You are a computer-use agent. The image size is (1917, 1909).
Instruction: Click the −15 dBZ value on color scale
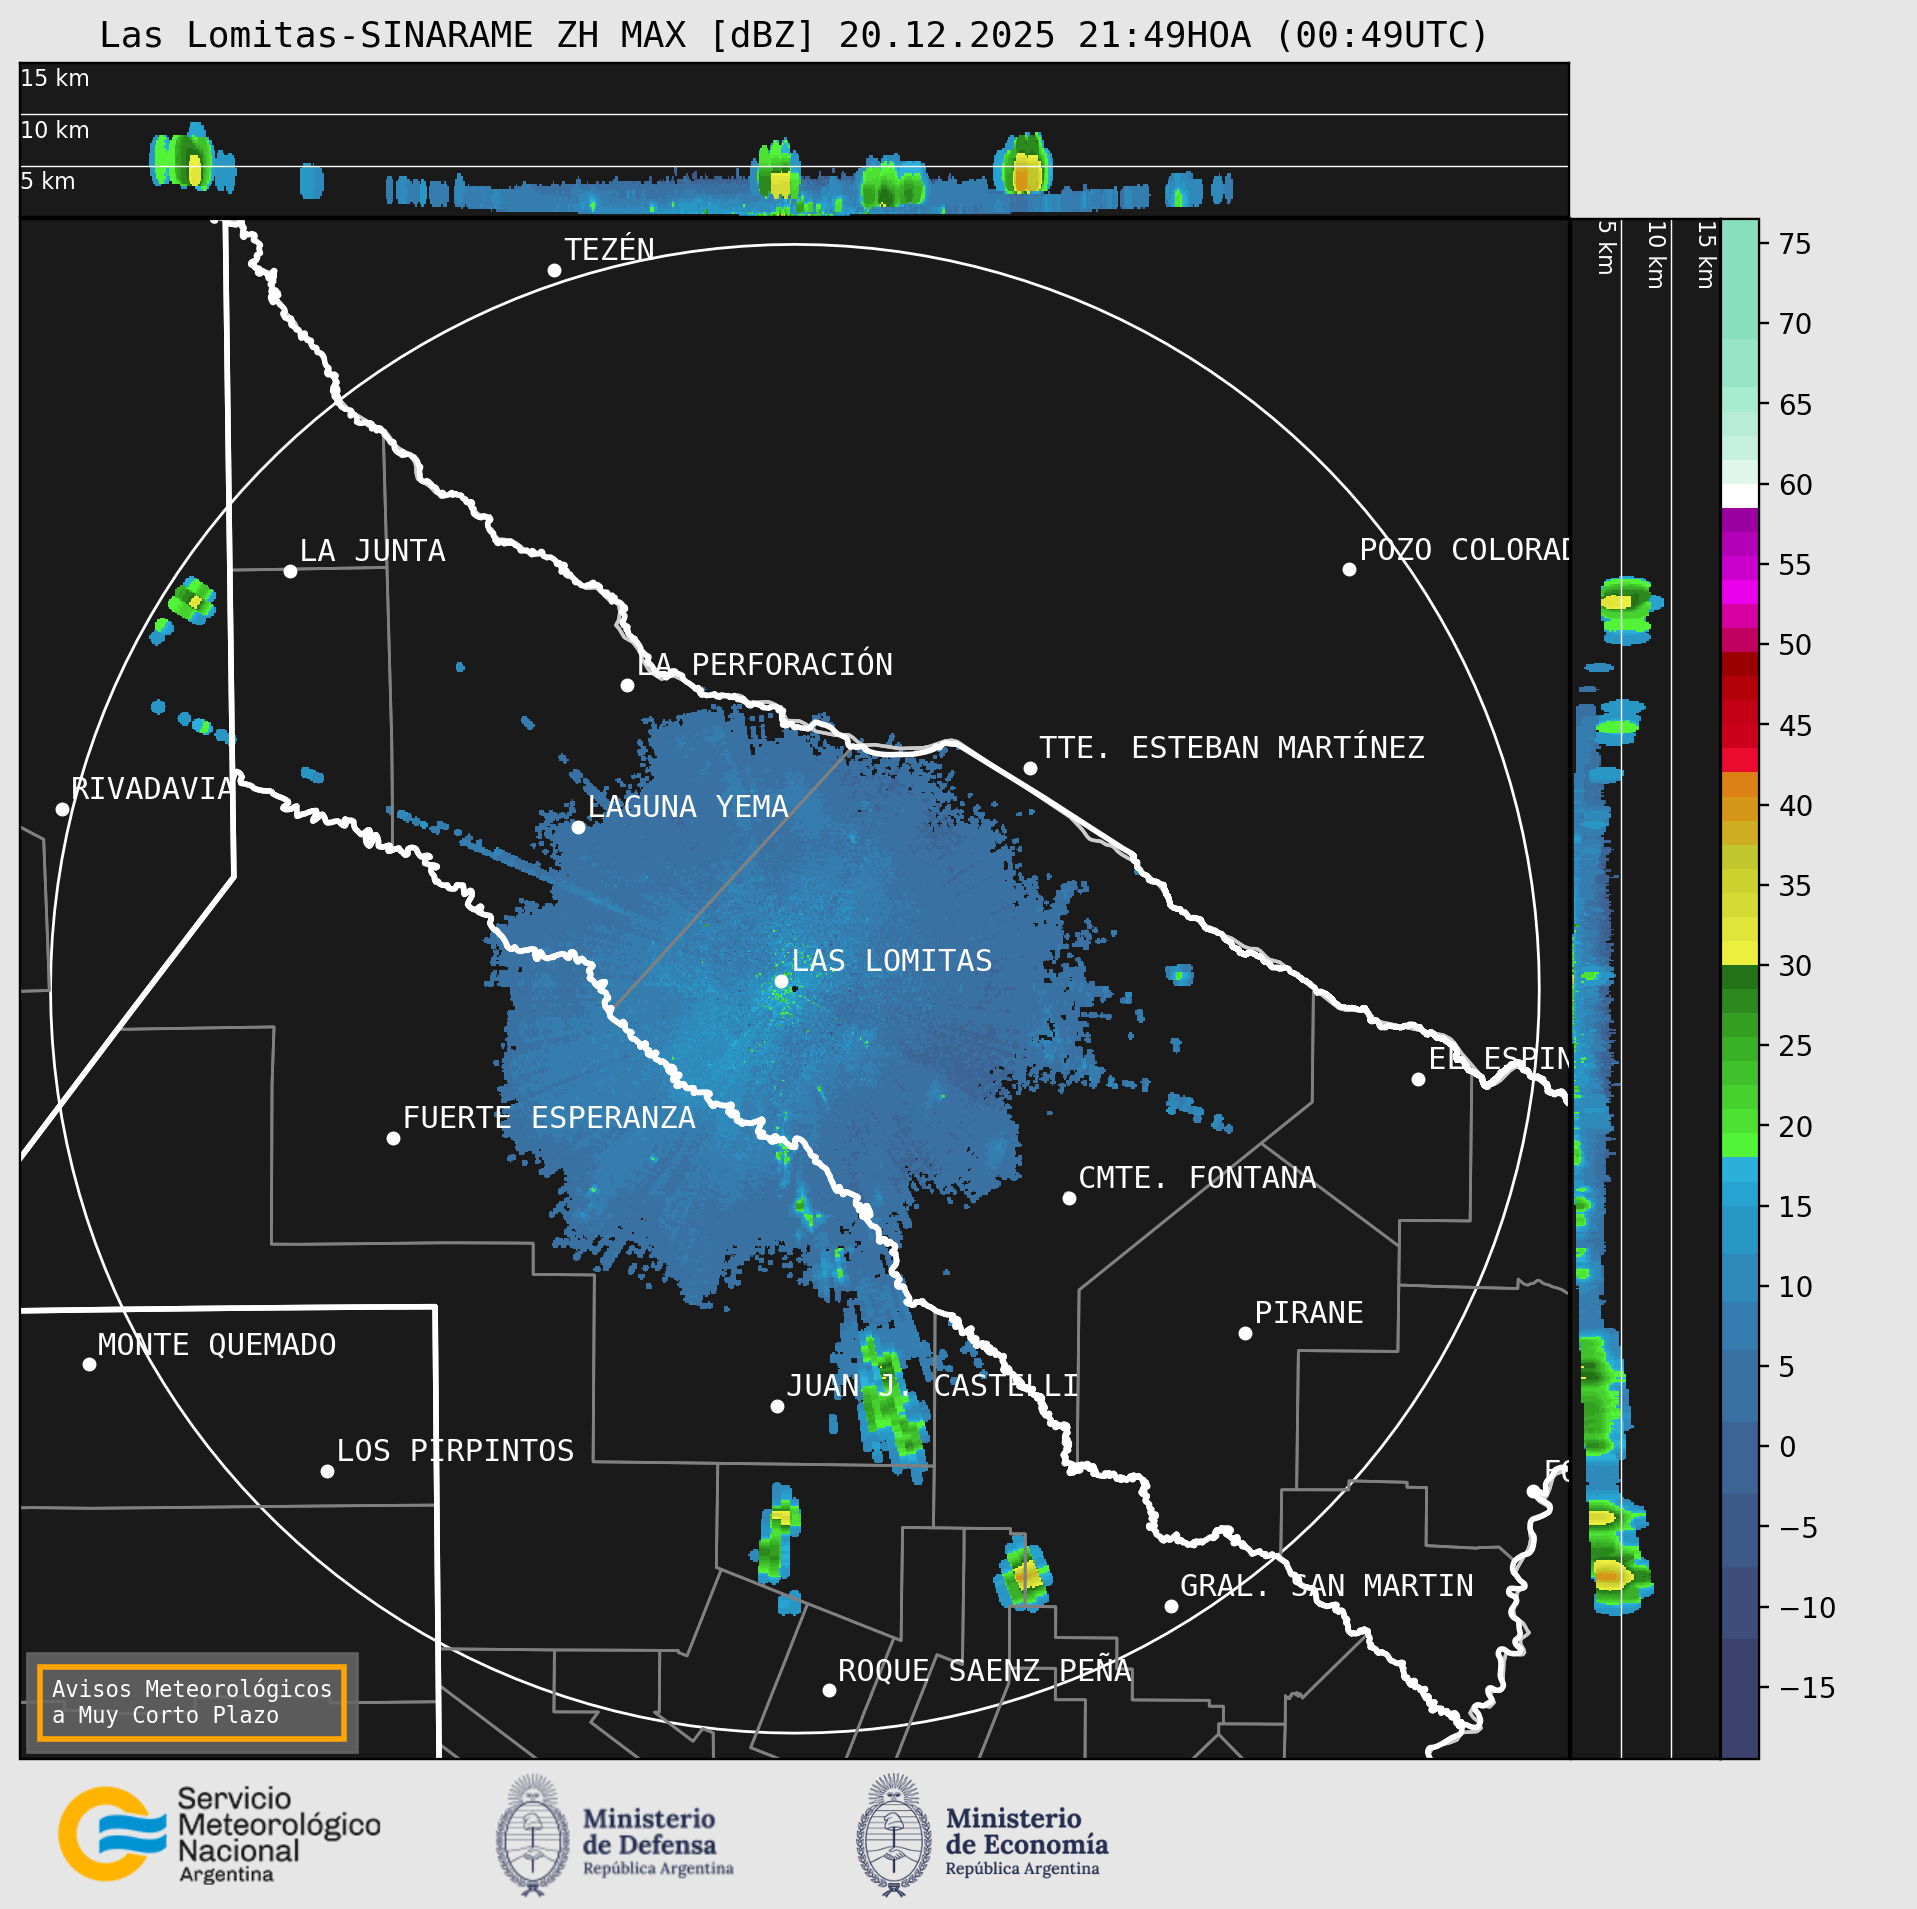pos(1808,1688)
